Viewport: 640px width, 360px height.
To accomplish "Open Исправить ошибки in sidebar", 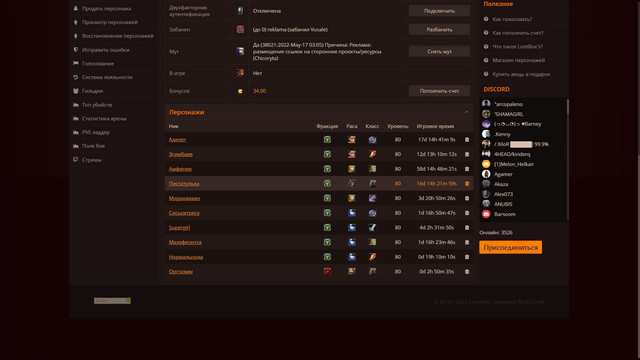I will click(x=106, y=50).
